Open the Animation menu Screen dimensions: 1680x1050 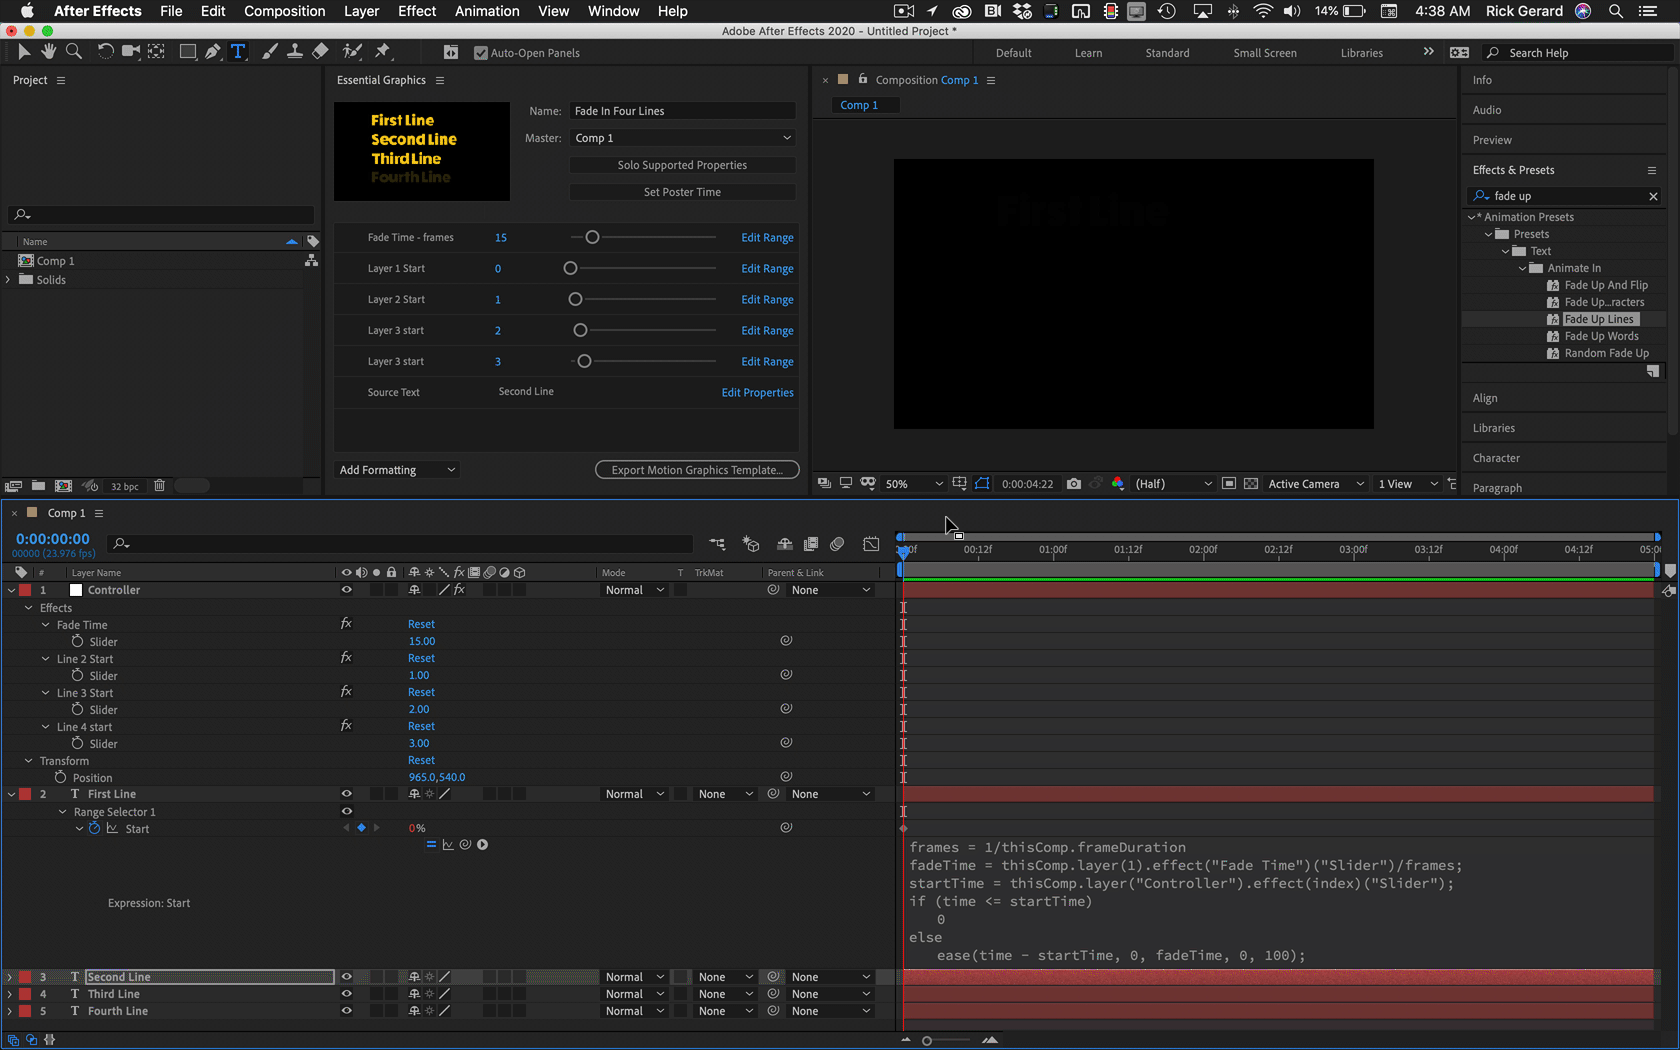[487, 11]
